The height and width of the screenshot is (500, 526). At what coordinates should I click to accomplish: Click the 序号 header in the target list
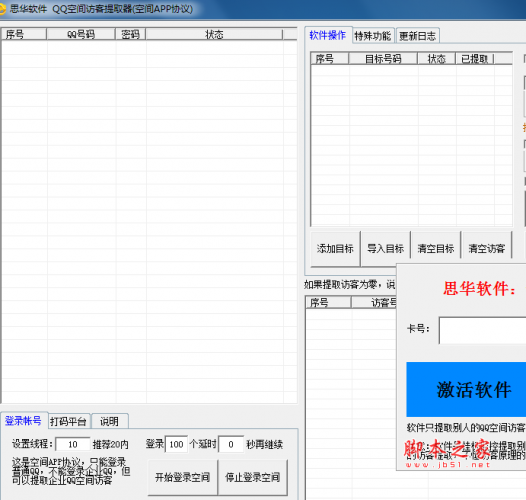[x=330, y=59]
